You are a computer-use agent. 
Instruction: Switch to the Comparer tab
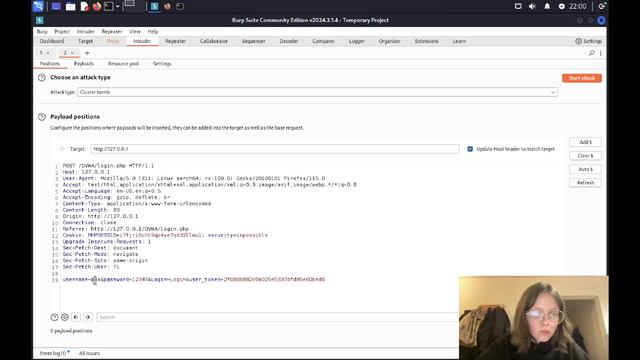click(x=323, y=41)
